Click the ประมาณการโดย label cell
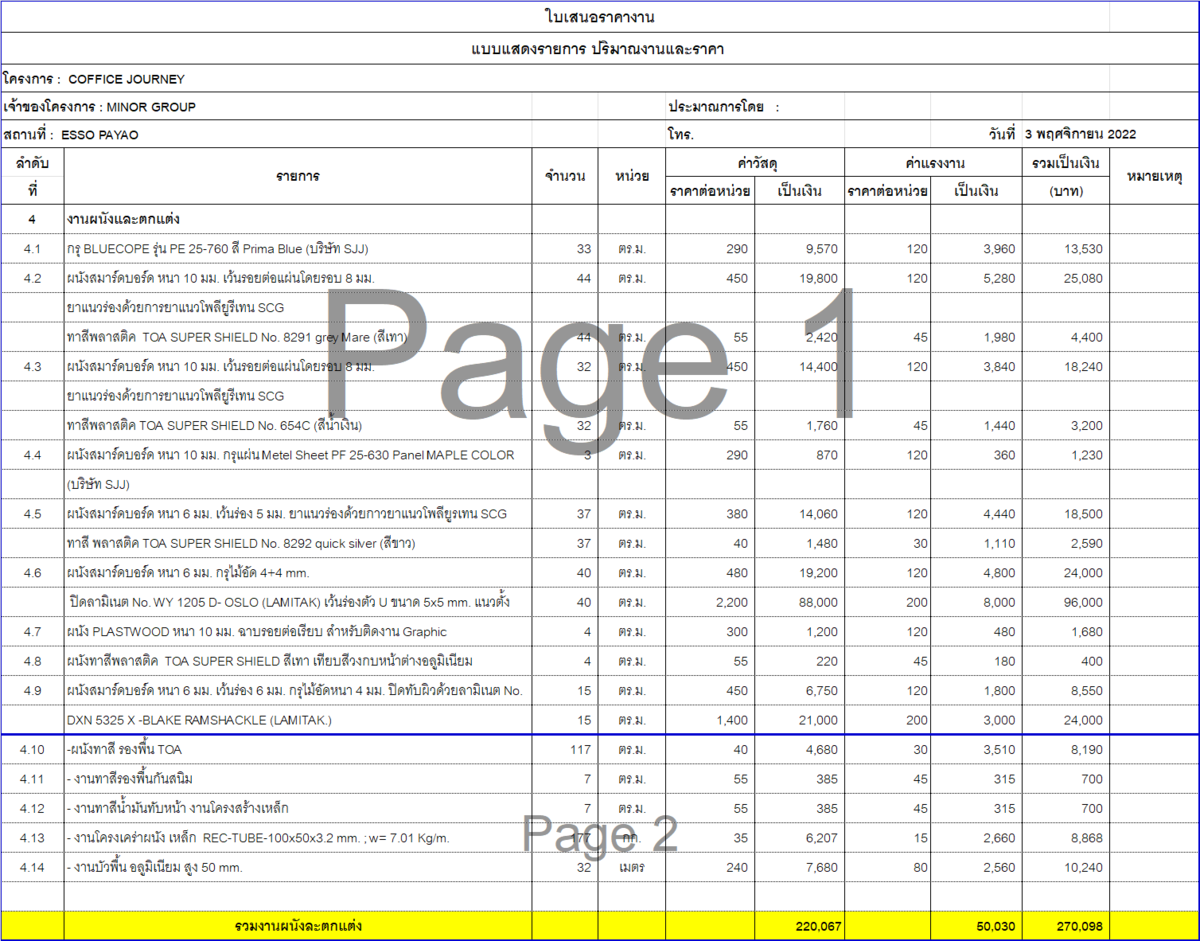Image resolution: width=1200 pixels, height=941 pixels. click(722, 107)
